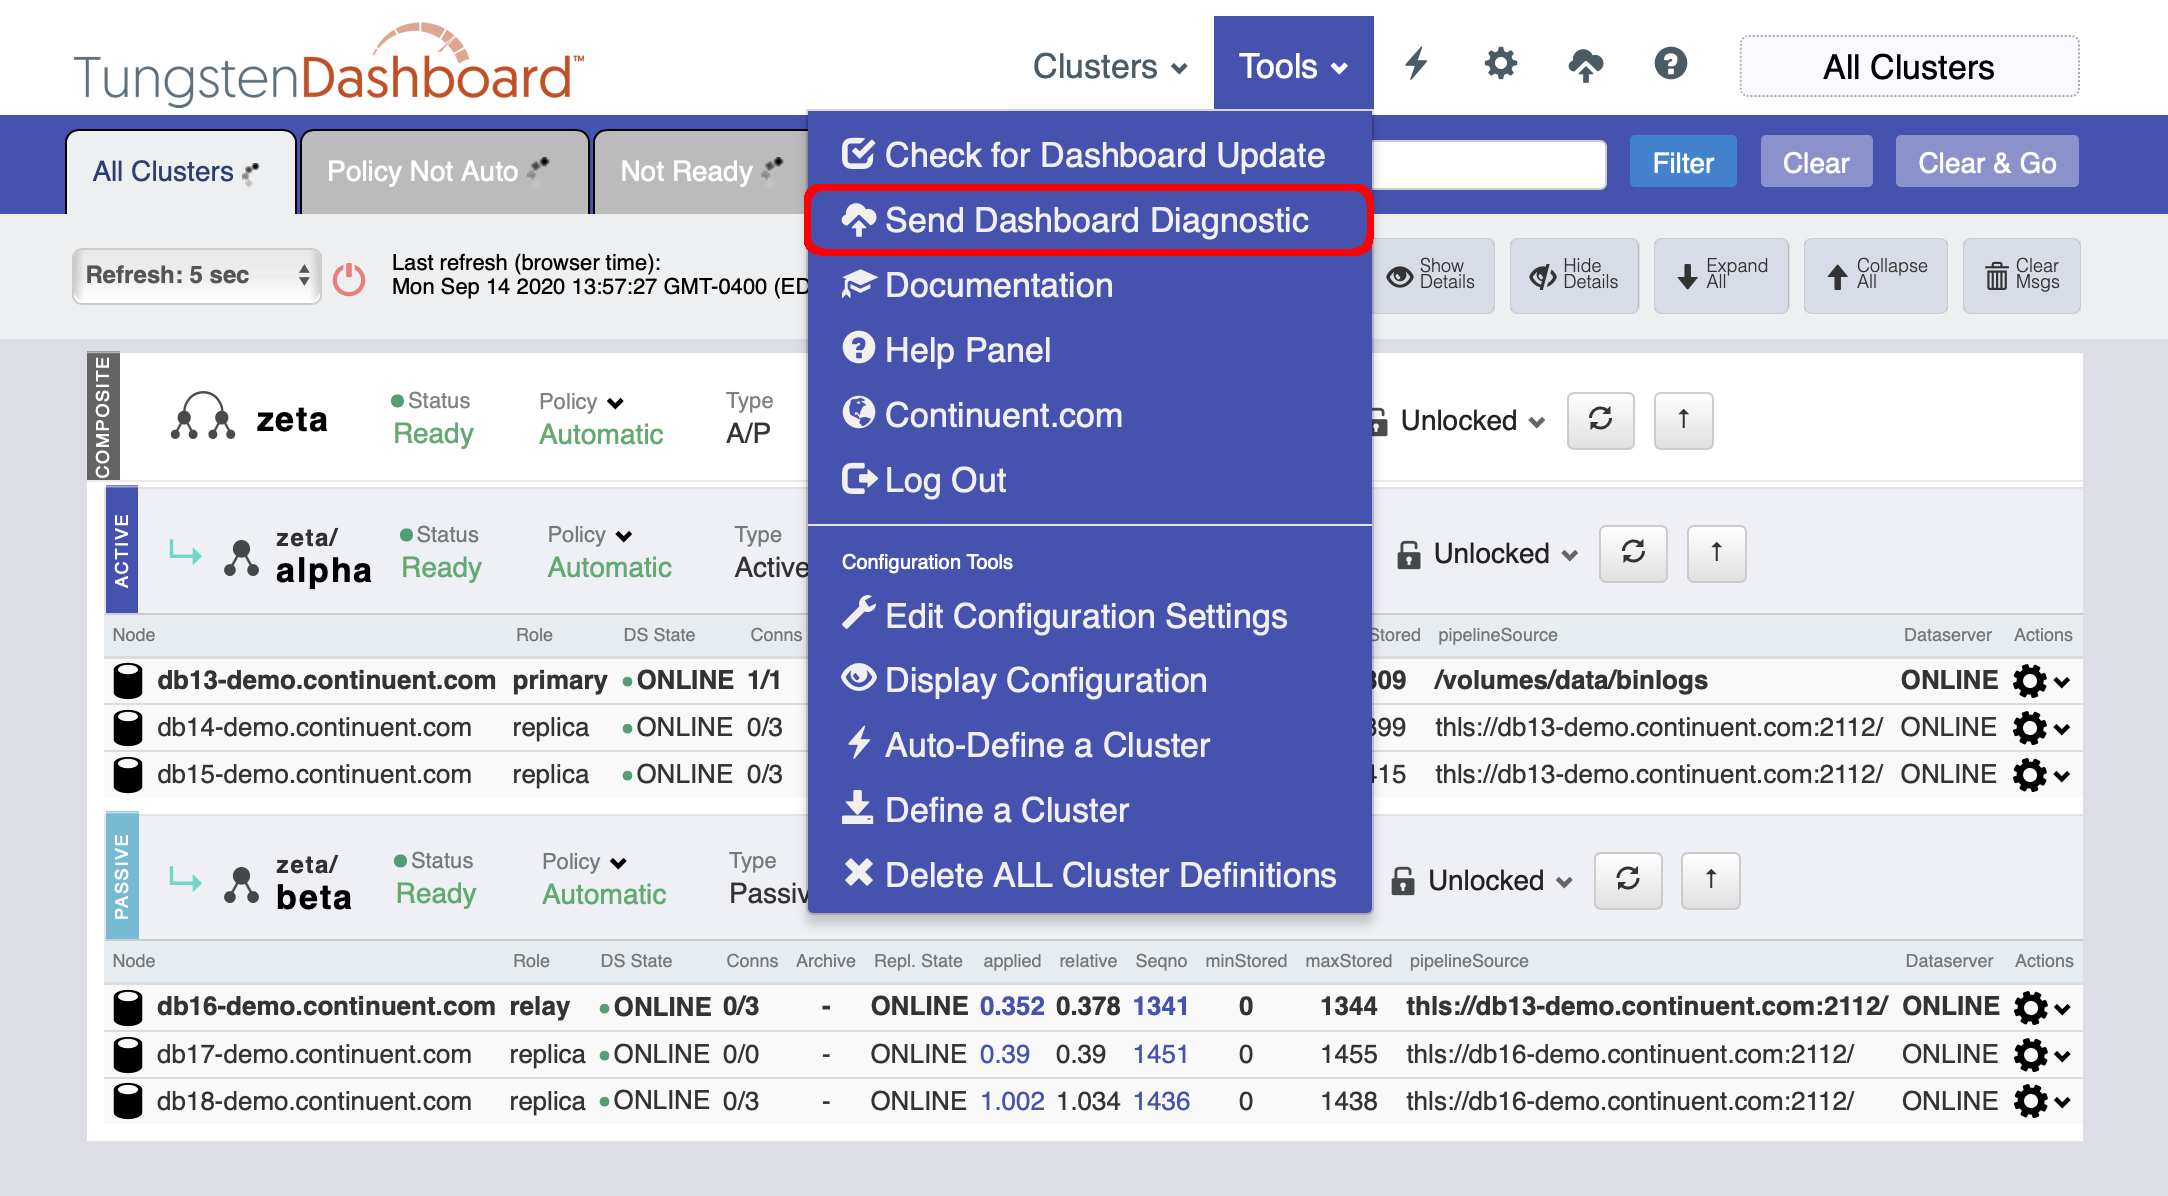
Task: Click refresh icon for zeta/alpha cluster
Action: click(1633, 553)
